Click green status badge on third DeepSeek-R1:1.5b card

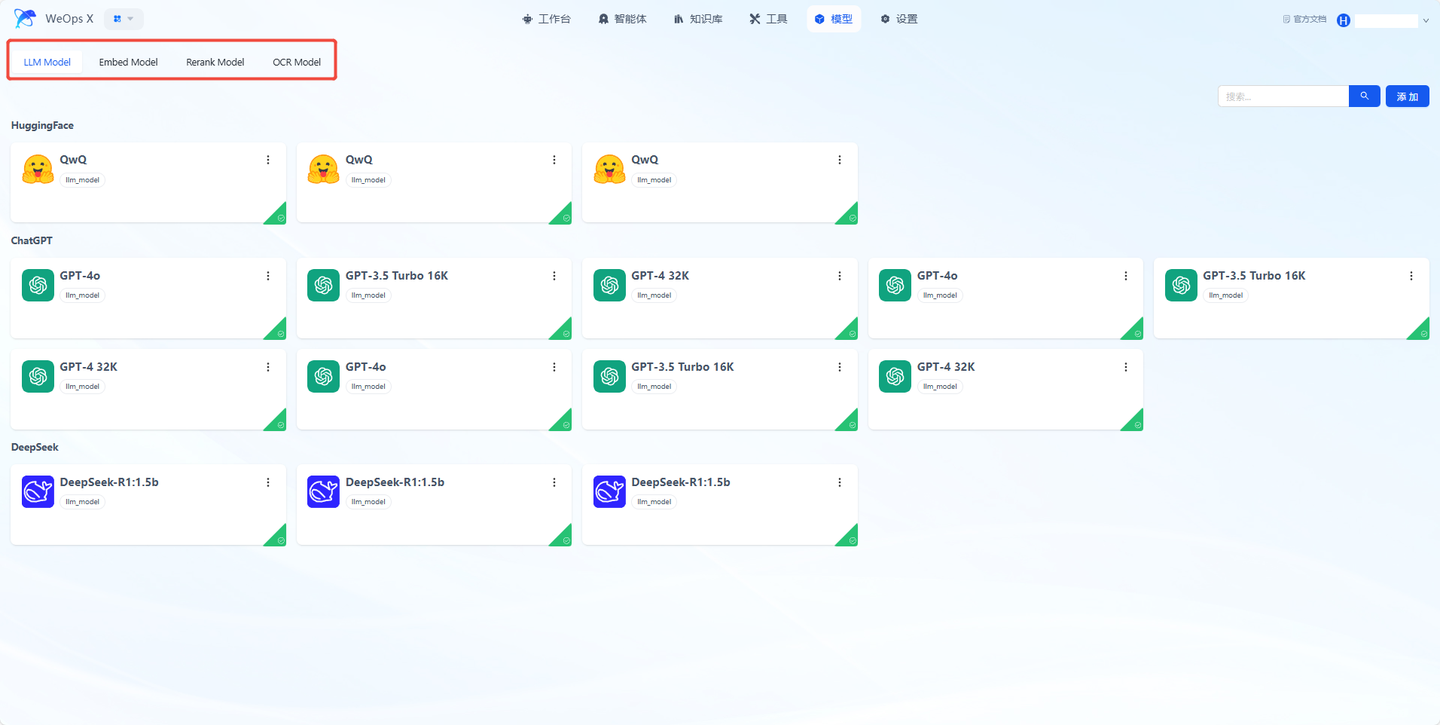point(850,538)
